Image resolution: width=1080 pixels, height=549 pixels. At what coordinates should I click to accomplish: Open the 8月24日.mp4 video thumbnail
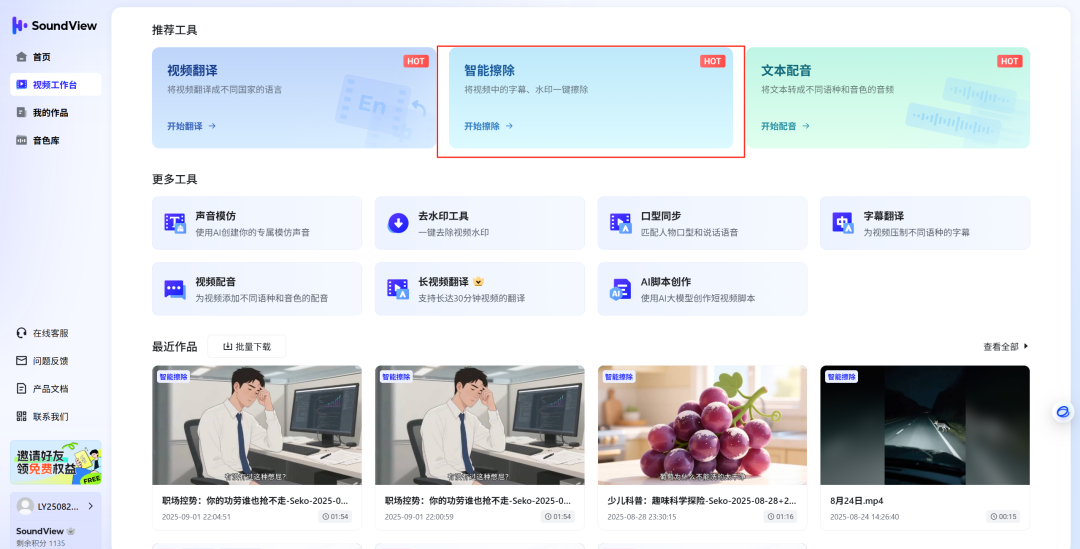pos(925,425)
